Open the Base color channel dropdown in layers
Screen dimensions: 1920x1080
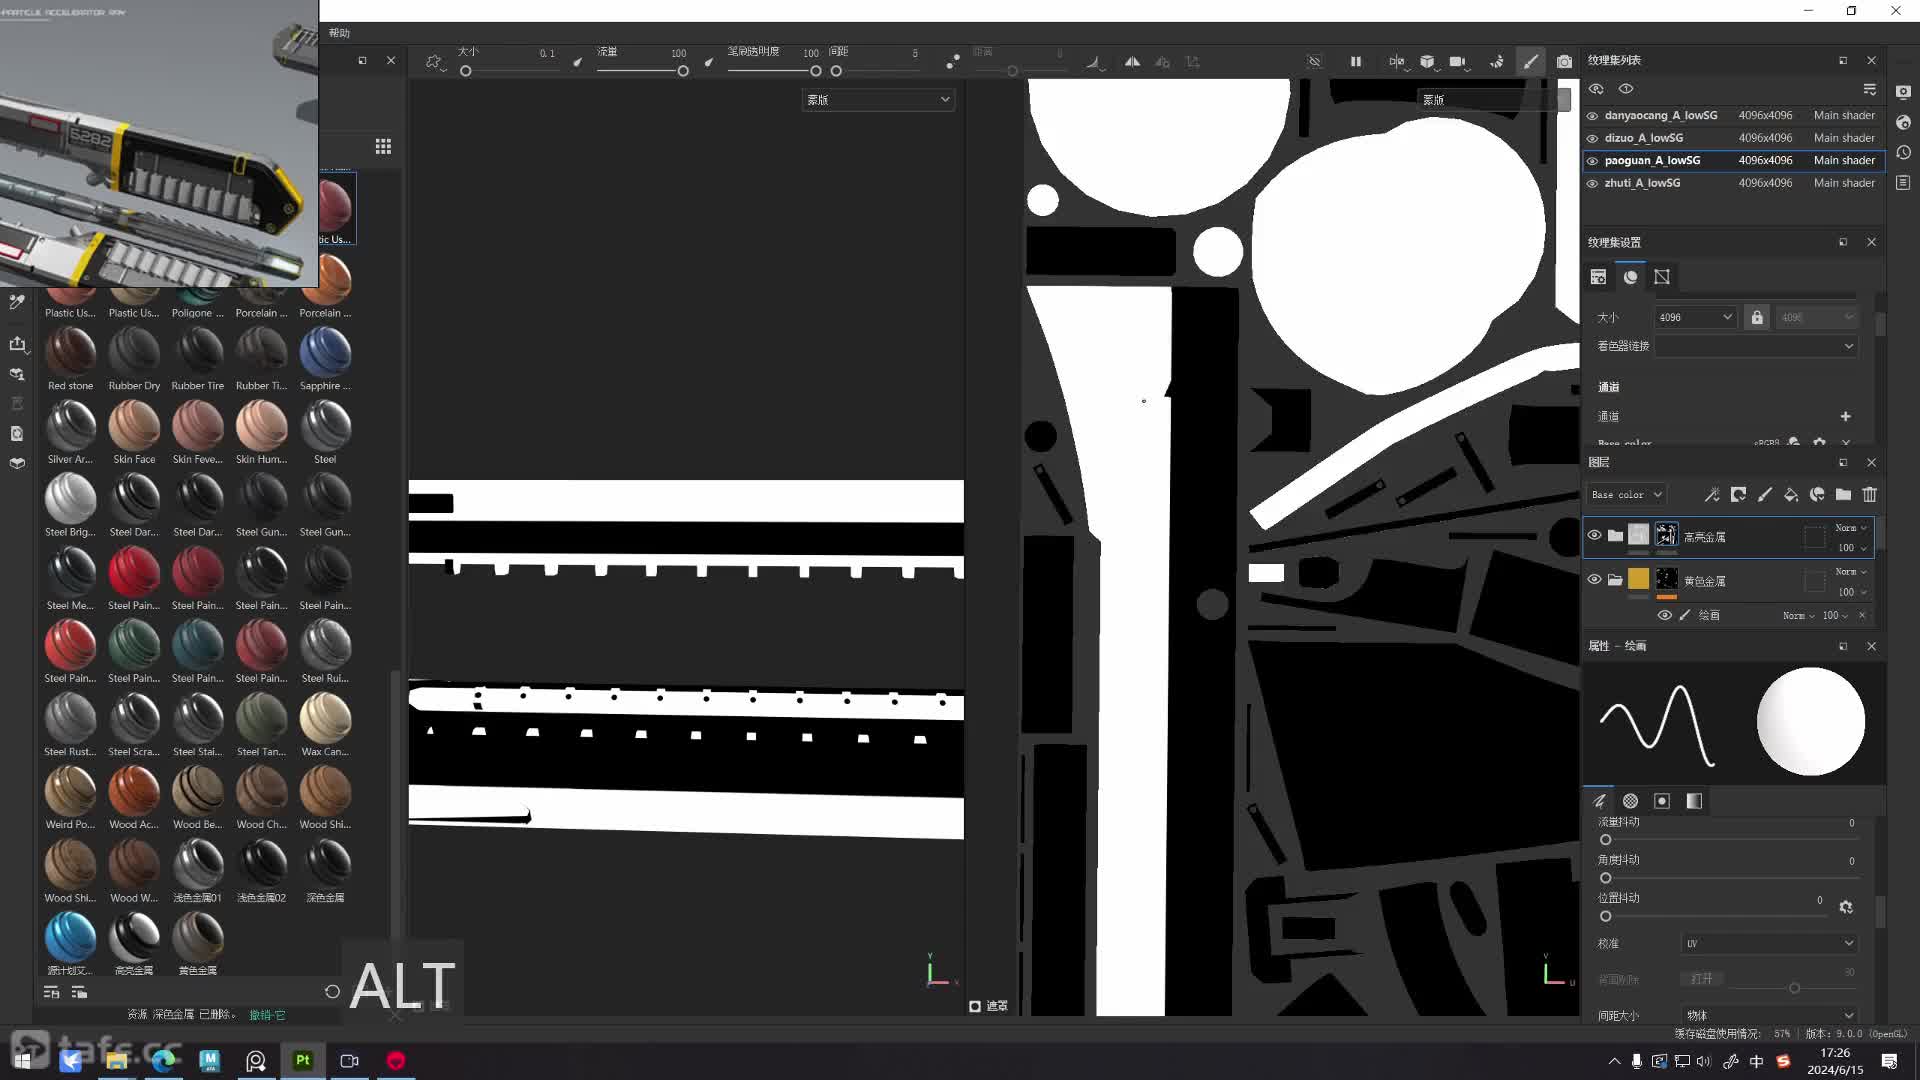tap(1627, 495)
